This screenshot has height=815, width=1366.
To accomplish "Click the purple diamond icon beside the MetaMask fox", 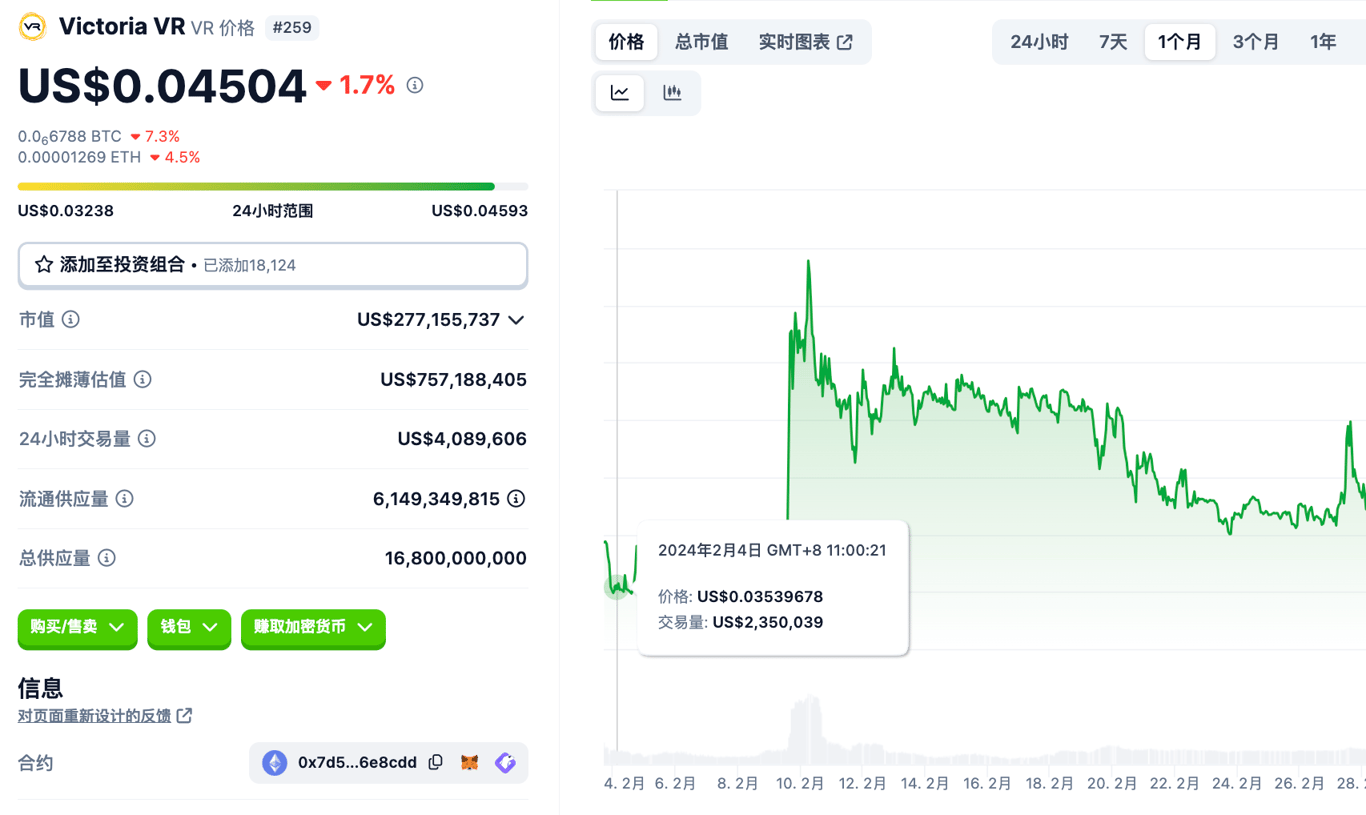I will [x=505, y=763].
